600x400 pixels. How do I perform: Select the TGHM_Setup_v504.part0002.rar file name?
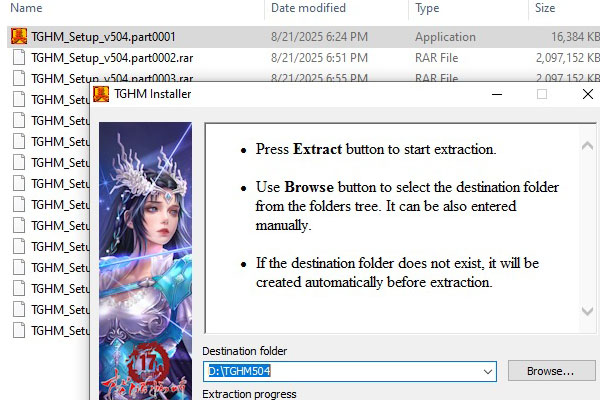click(111, 57)
